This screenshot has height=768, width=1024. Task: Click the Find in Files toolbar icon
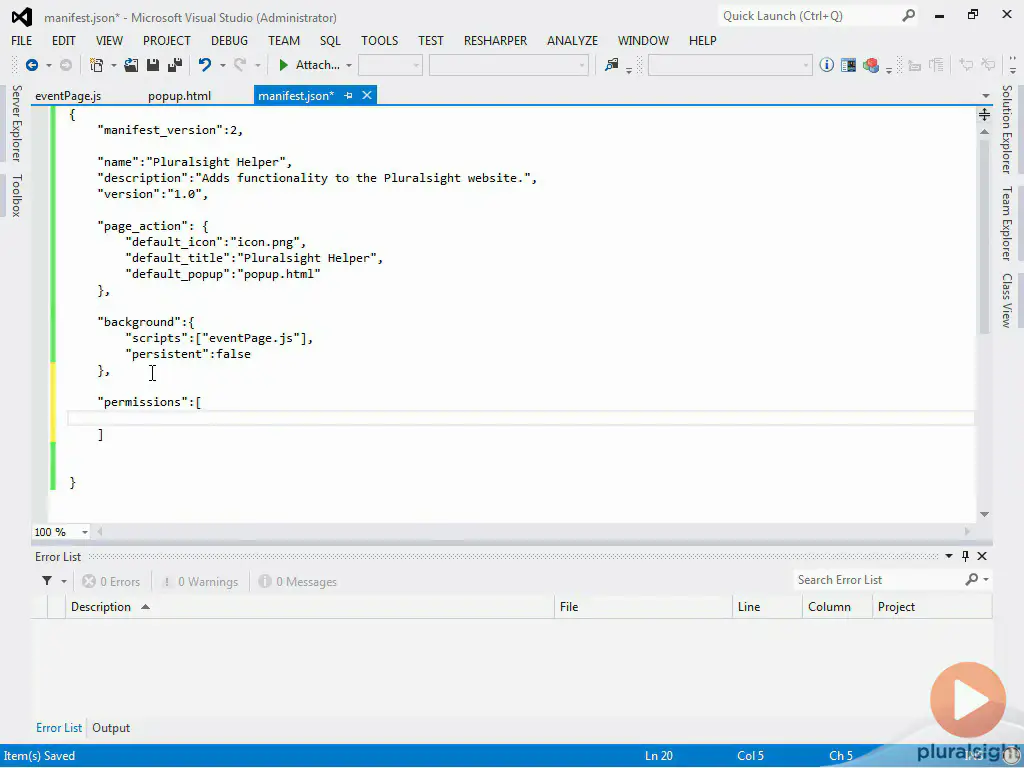[x=611, y=65]
